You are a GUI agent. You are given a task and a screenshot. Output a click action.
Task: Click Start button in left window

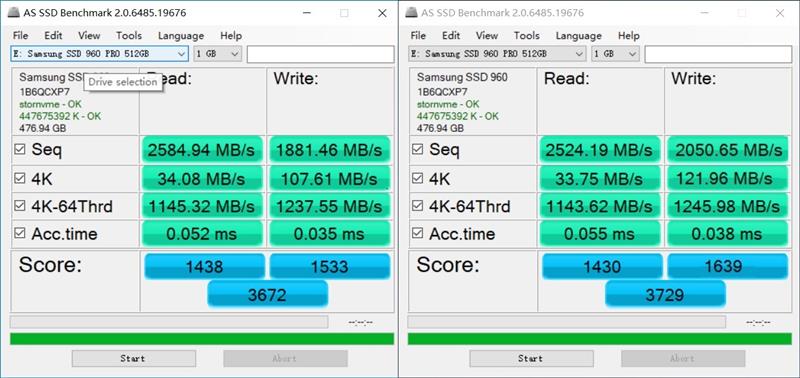133,358
